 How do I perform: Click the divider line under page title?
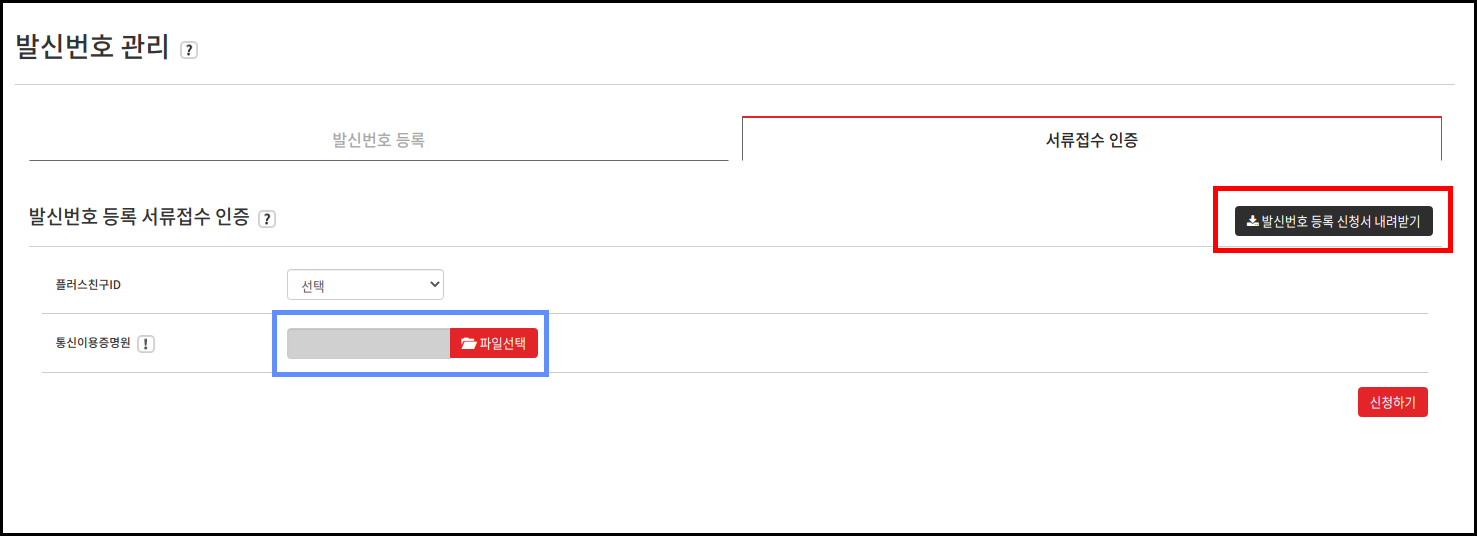point(735,84)
